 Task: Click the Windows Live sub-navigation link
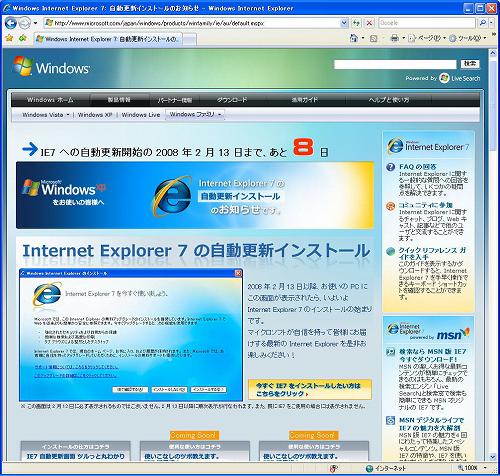tap(141, 115)
